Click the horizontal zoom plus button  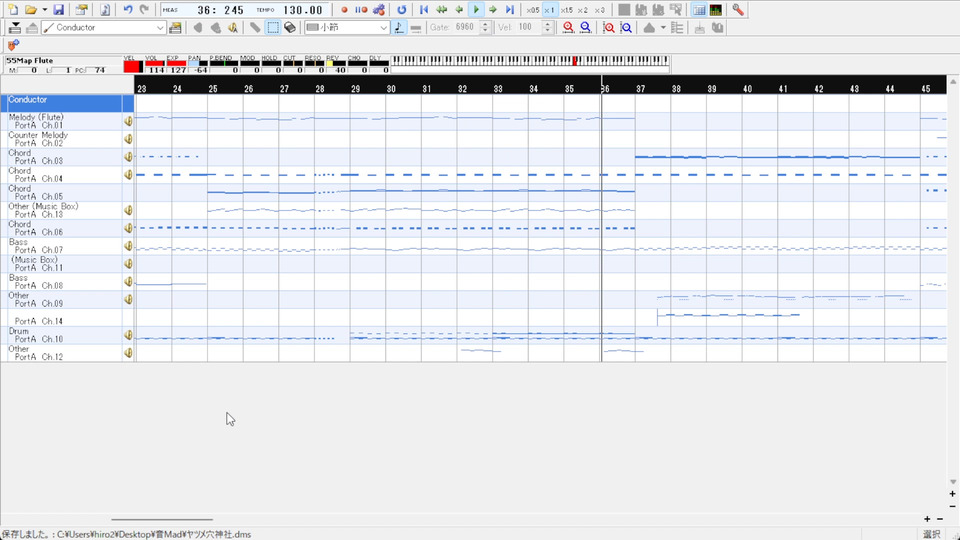pos(927,519)
